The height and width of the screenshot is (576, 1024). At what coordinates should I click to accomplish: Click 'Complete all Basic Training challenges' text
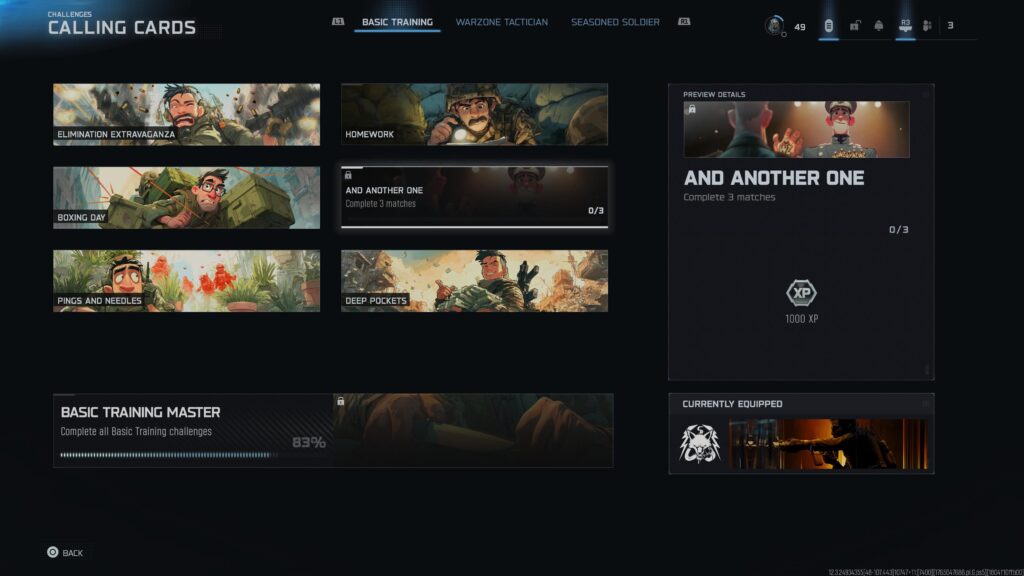136,432
